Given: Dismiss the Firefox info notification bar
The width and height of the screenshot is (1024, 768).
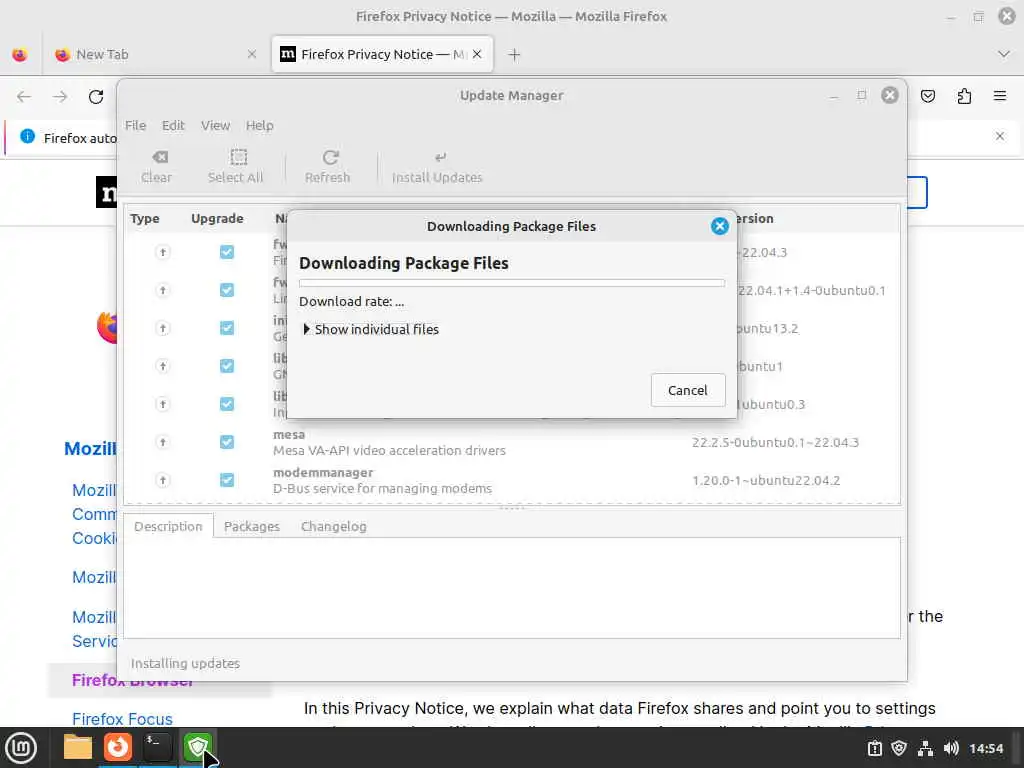Looking at the screenshot, I should pyautogui.click(x=1000, y=136).
